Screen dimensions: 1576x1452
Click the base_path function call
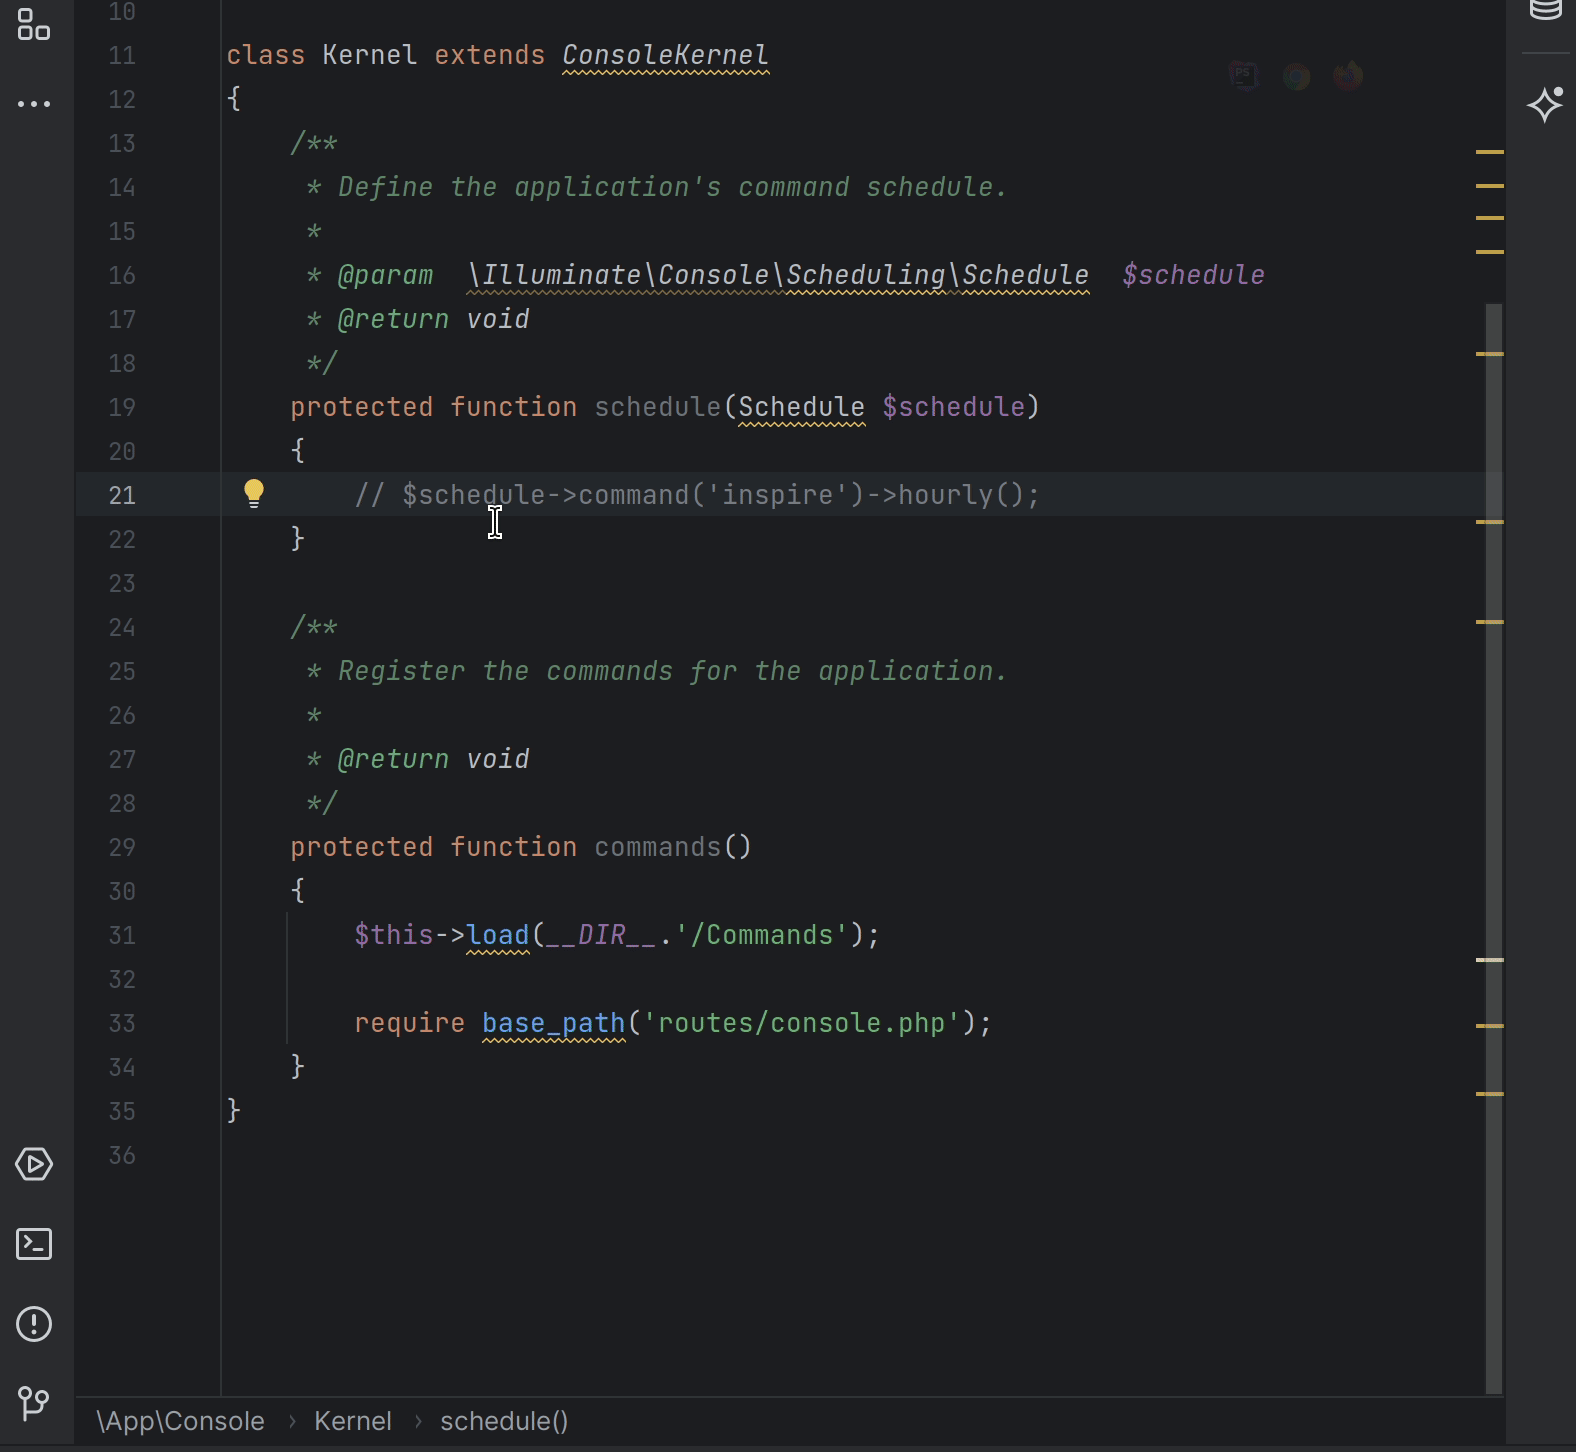[x=553, y=1023]
